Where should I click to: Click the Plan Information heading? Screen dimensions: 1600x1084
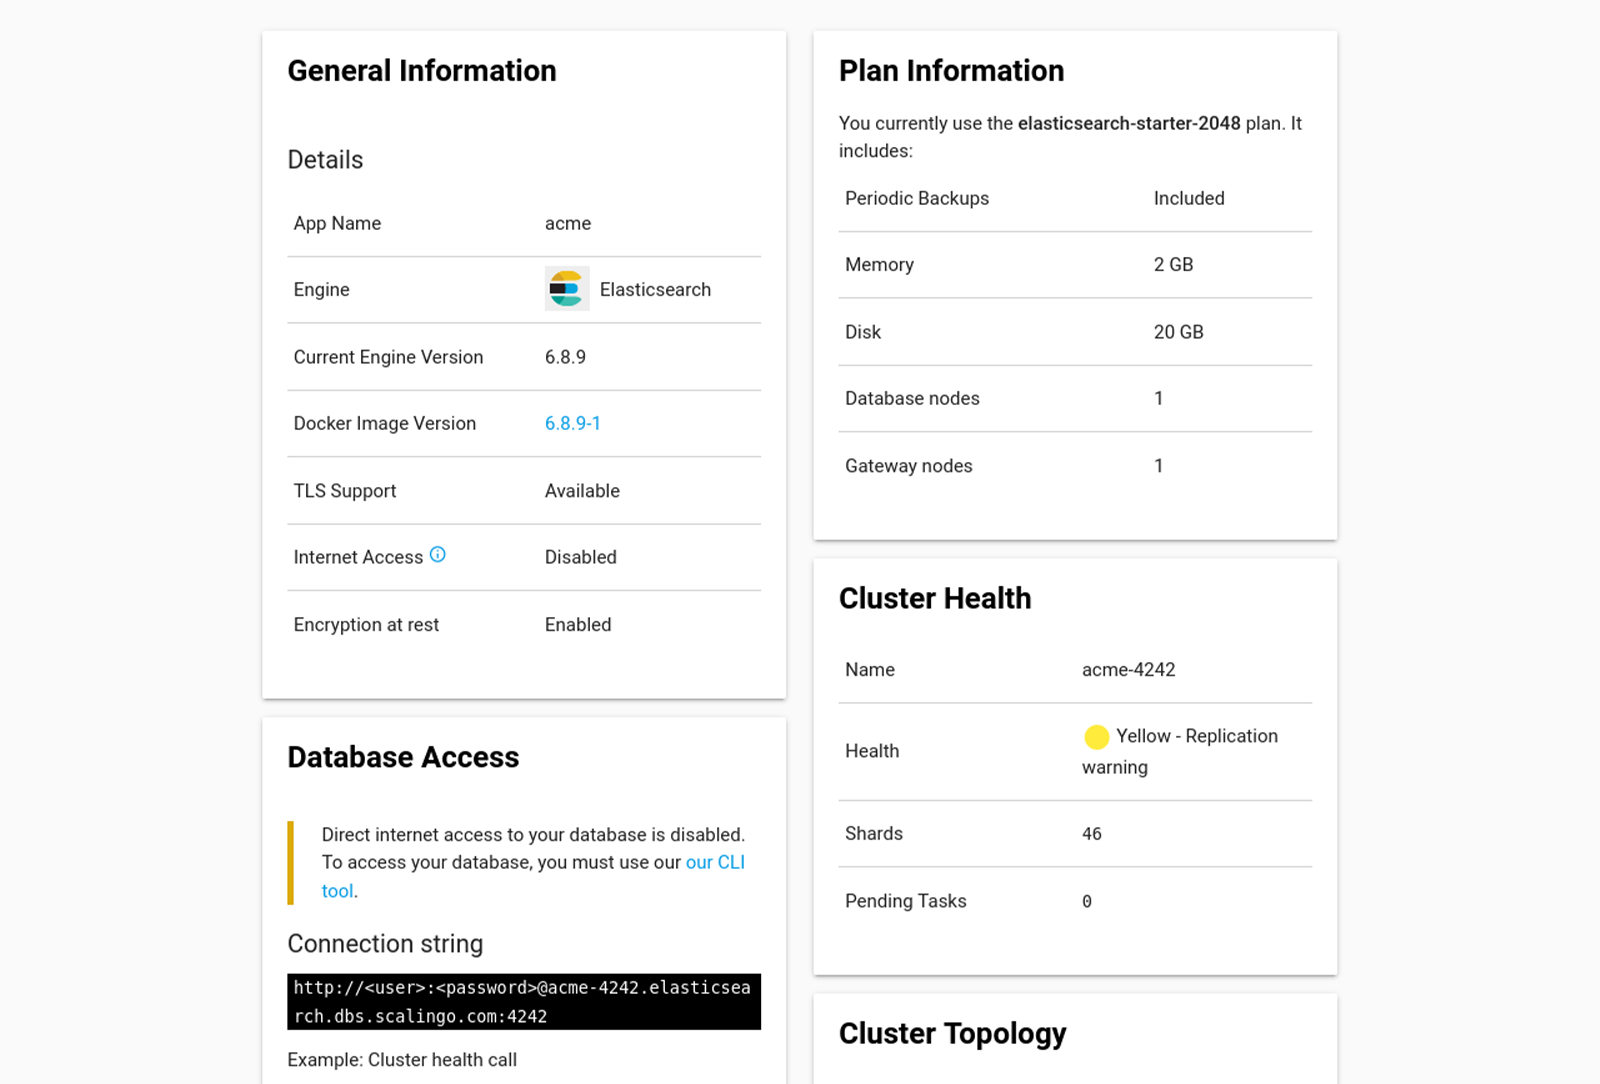[950, 71]
